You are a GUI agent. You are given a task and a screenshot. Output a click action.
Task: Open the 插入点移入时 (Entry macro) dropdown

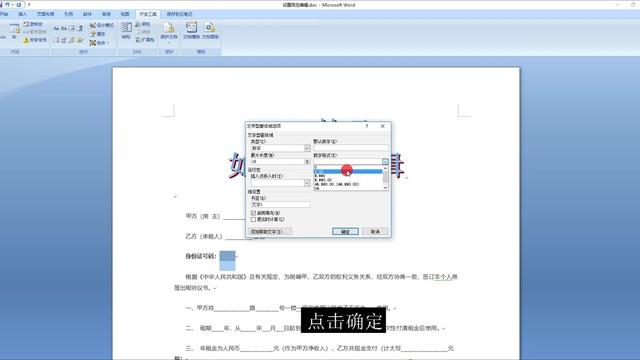click(307, 183)
